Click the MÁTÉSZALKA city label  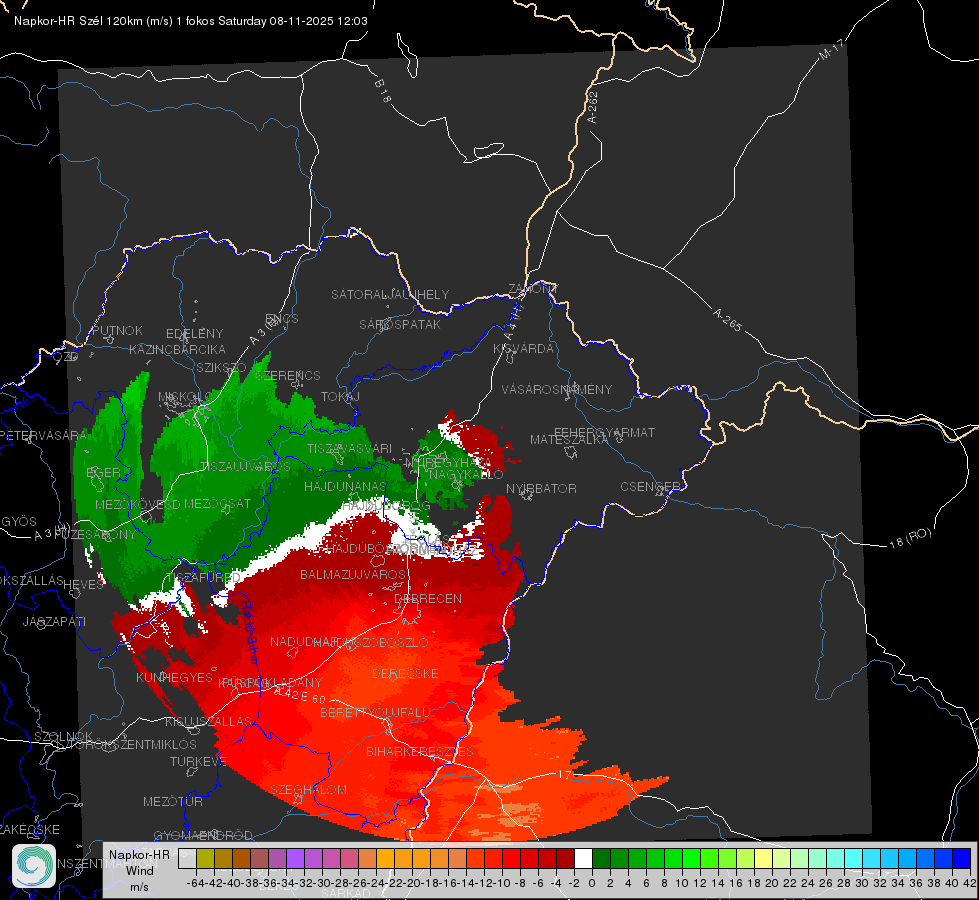pyautogui.click(x=569, y=440)
